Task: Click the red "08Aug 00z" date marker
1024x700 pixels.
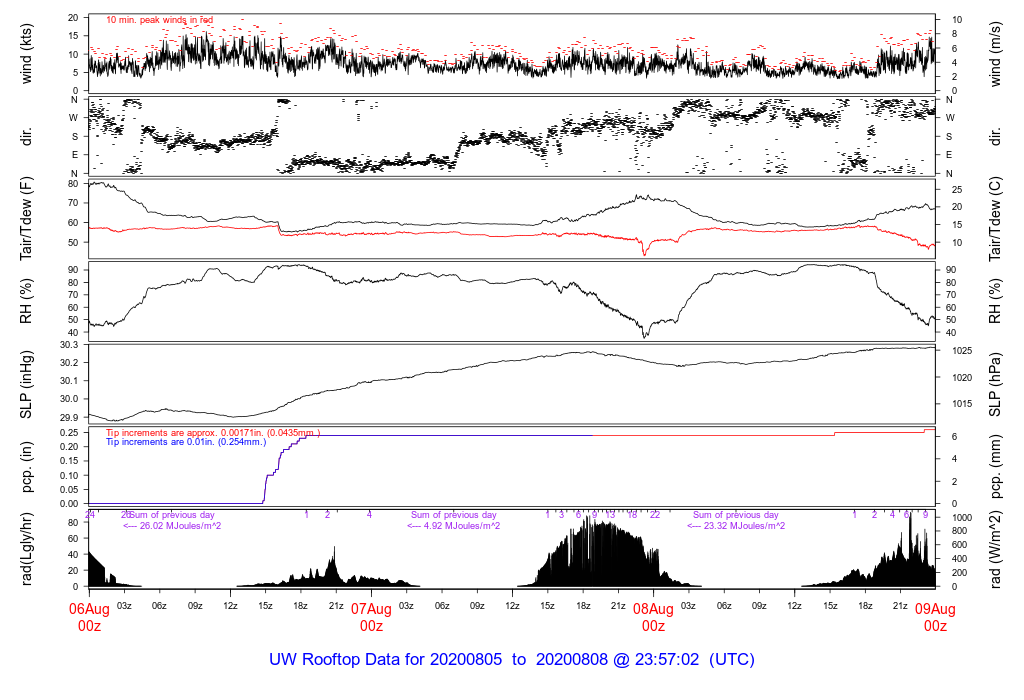Action: click(653, 617)
